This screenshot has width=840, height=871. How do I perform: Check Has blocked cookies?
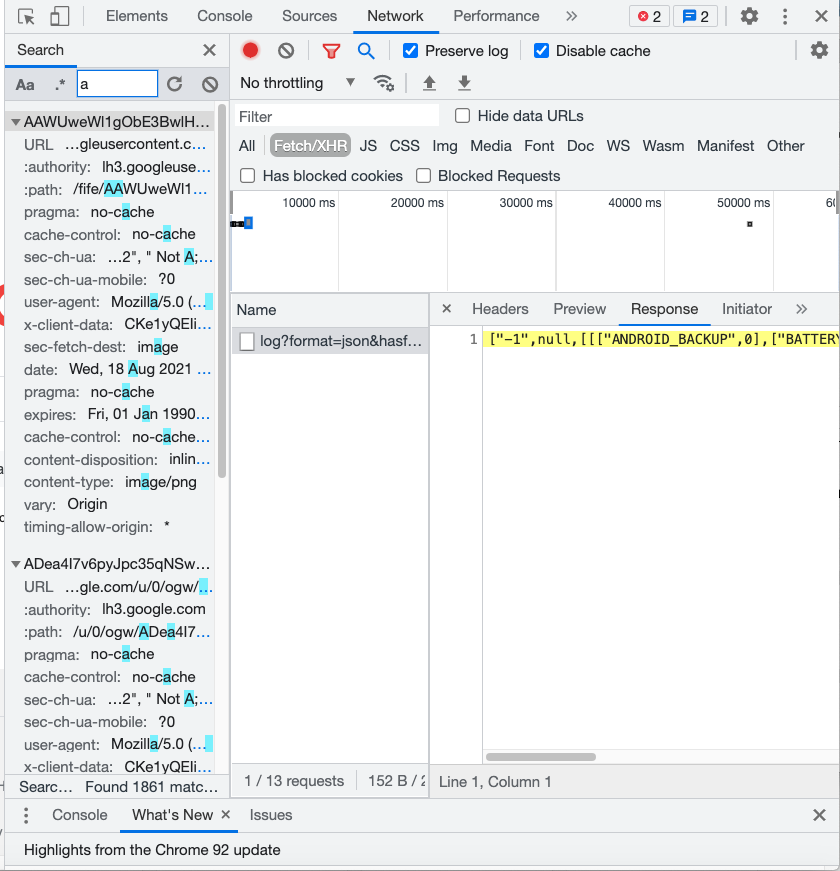click(248, 176)
